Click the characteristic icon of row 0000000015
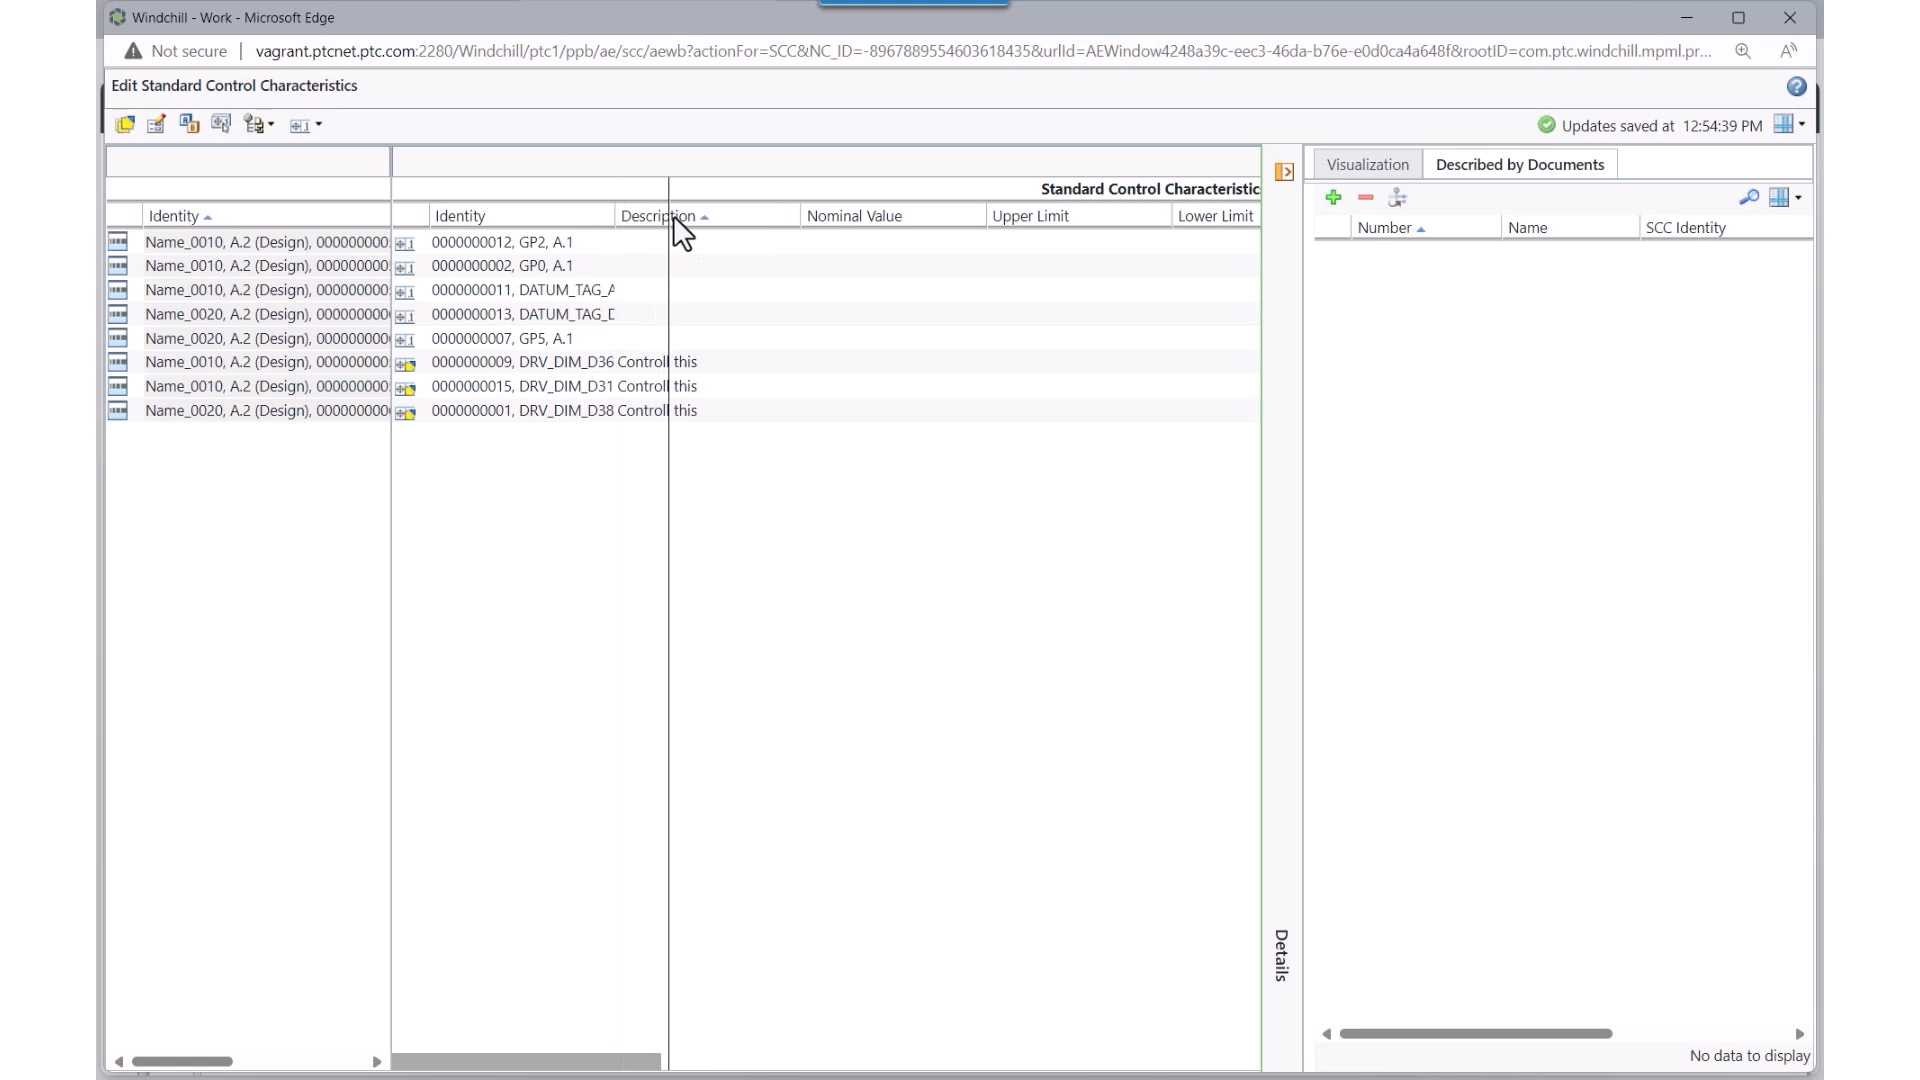 [x=405, y=388]
